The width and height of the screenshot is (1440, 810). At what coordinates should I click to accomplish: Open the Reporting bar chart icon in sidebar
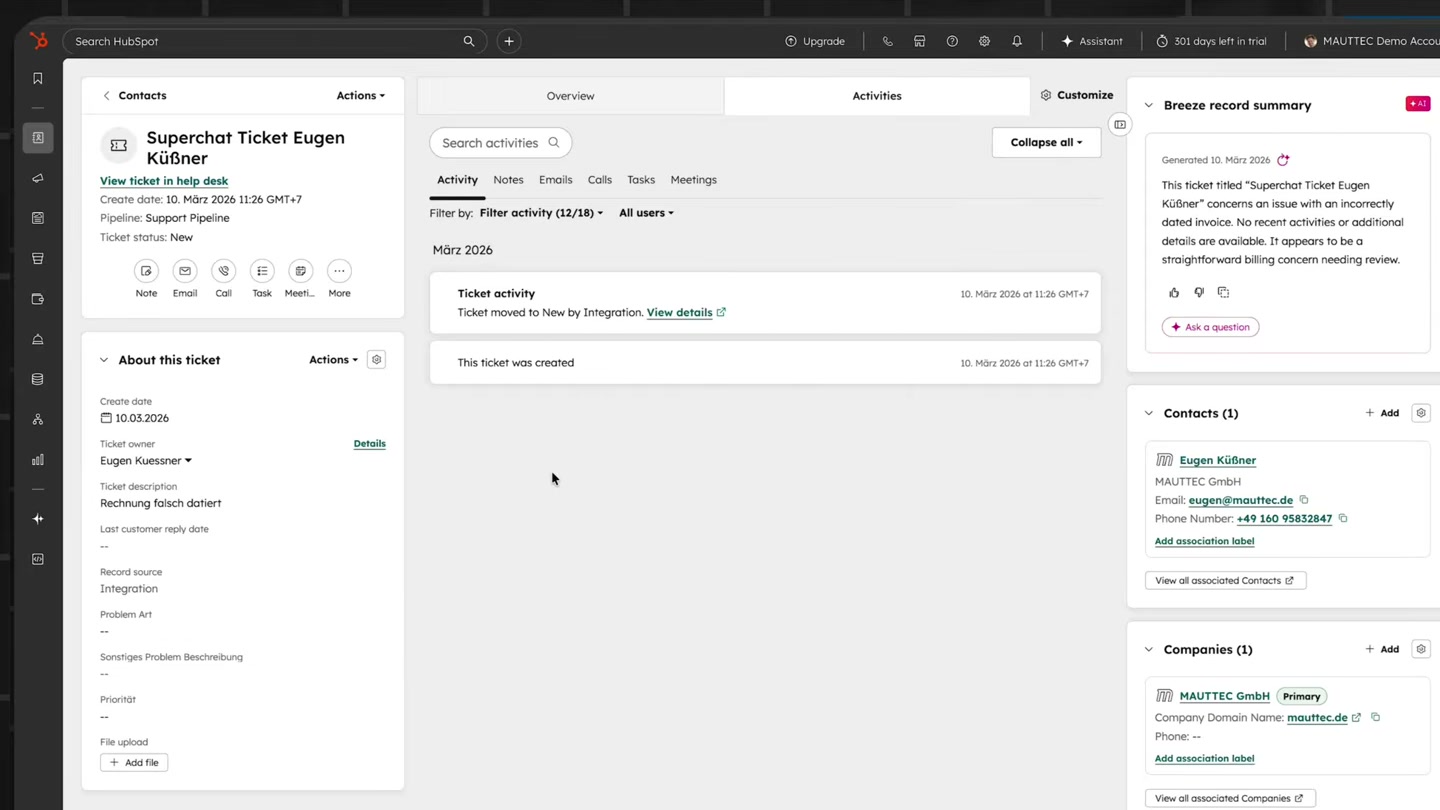38,459
